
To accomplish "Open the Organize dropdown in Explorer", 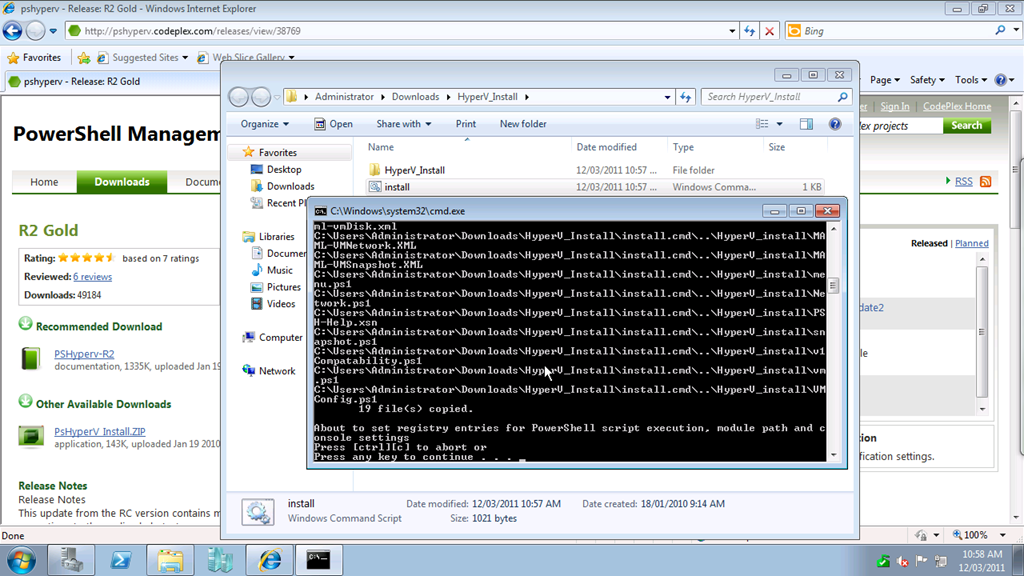I will 264,124.
